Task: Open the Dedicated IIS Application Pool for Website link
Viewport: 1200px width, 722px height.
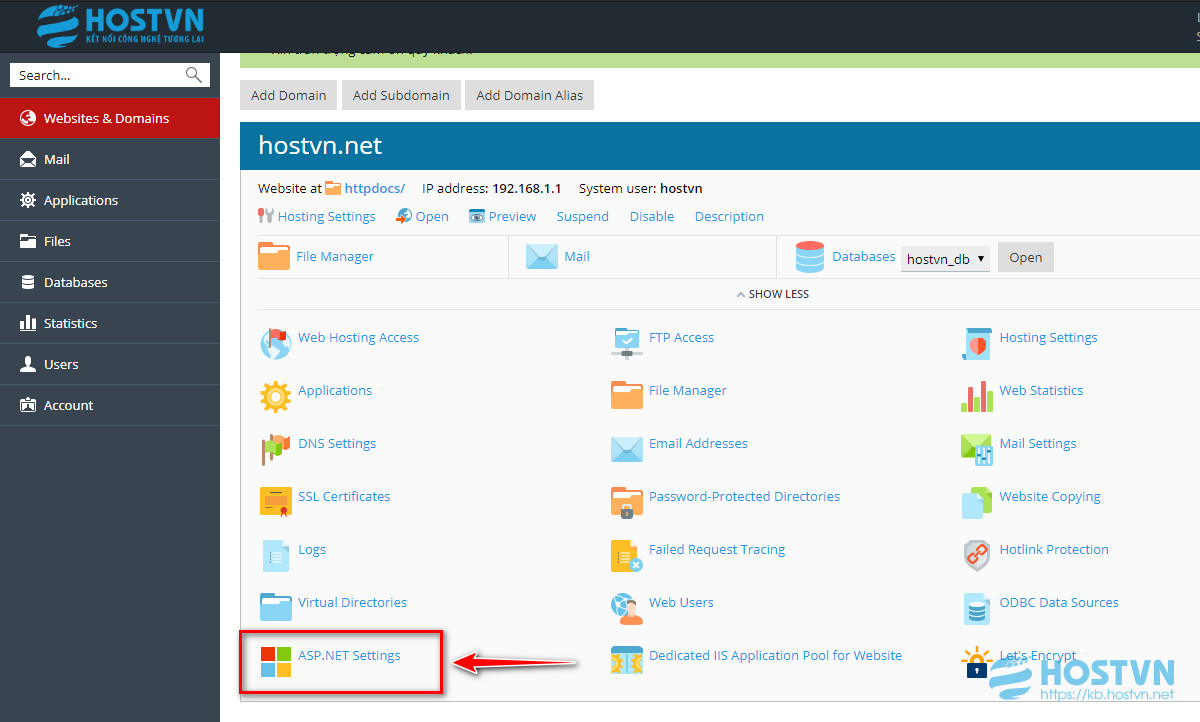Action: [775, 655]
